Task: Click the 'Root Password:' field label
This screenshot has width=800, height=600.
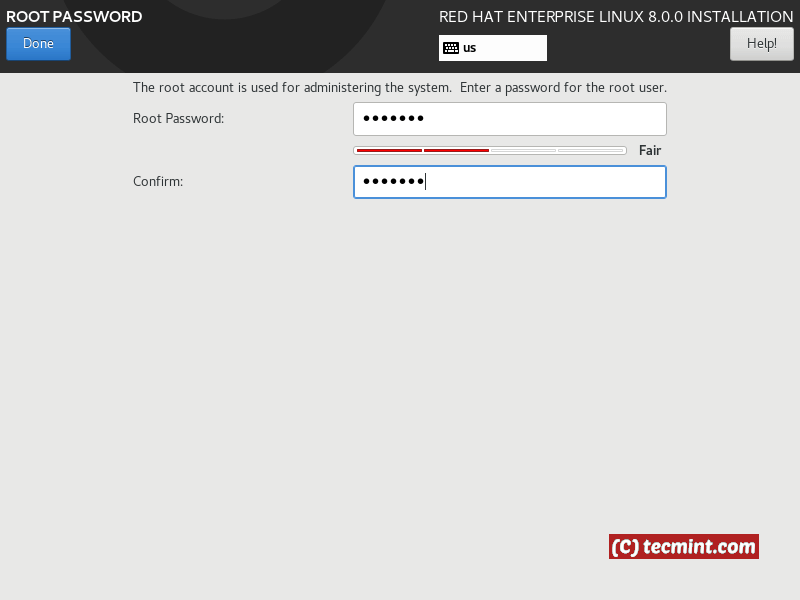Action: point(178,119)
